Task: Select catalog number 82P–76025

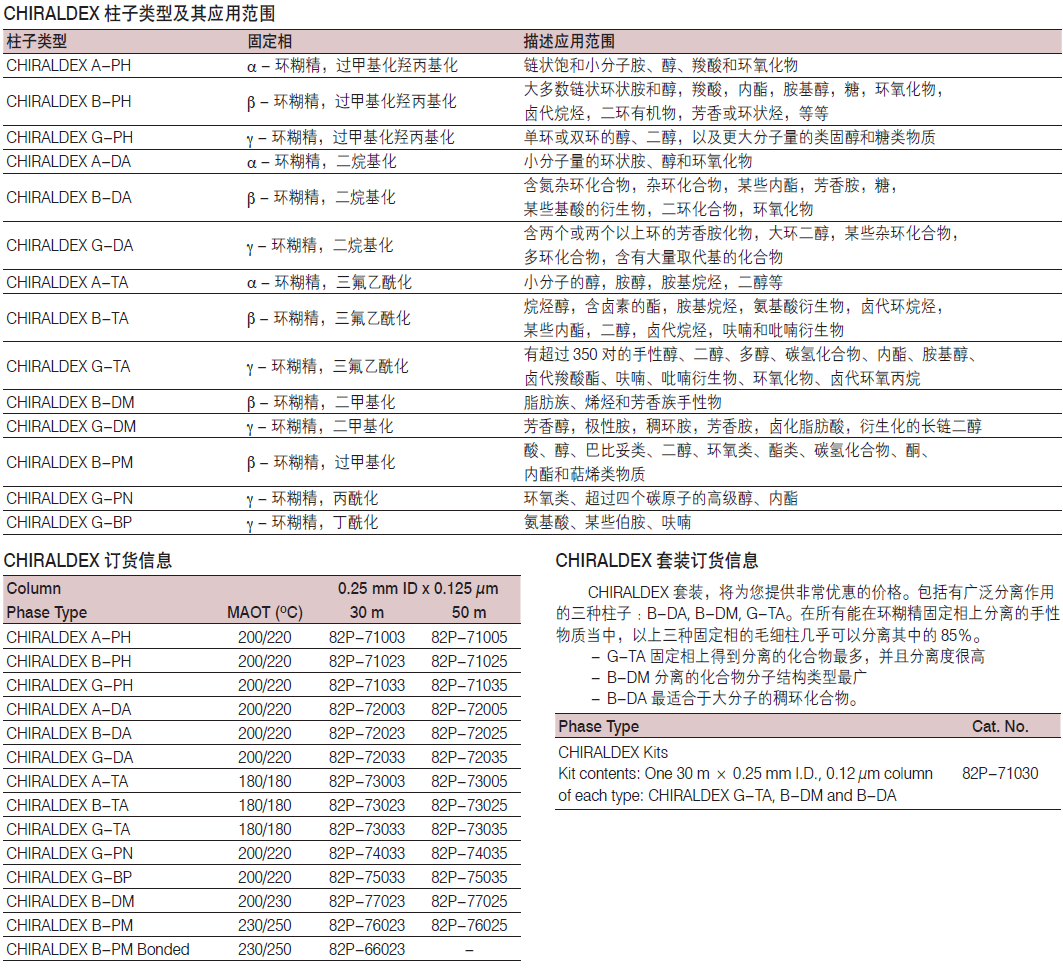Action: click(469, 925)
